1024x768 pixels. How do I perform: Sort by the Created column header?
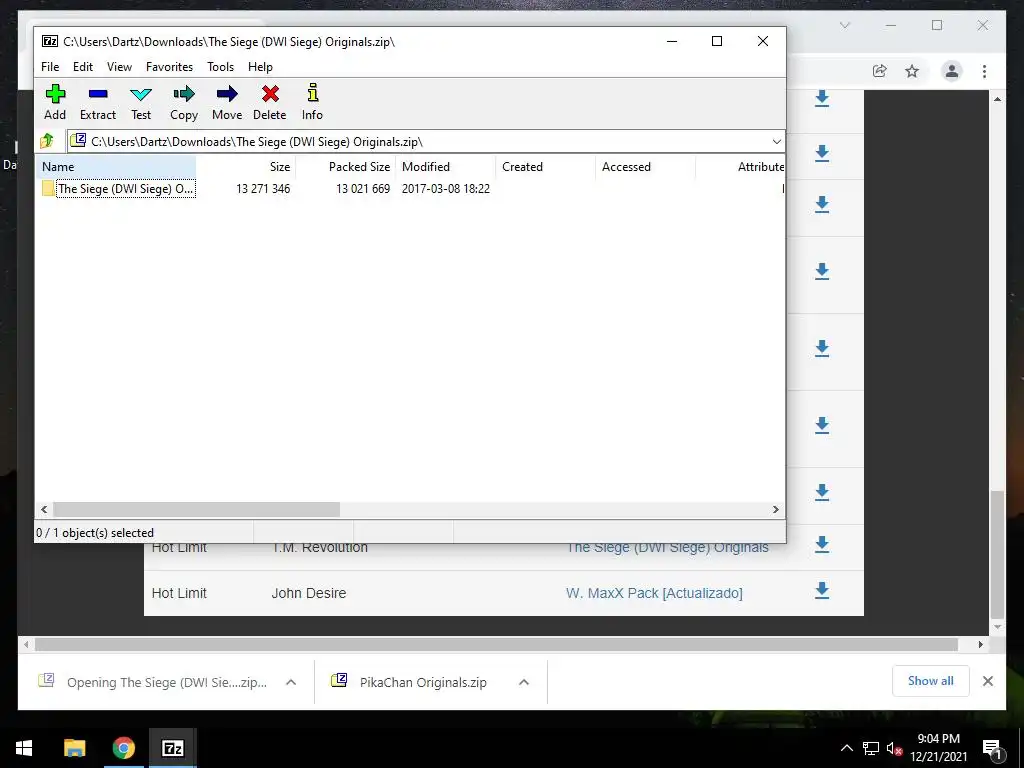546,167
